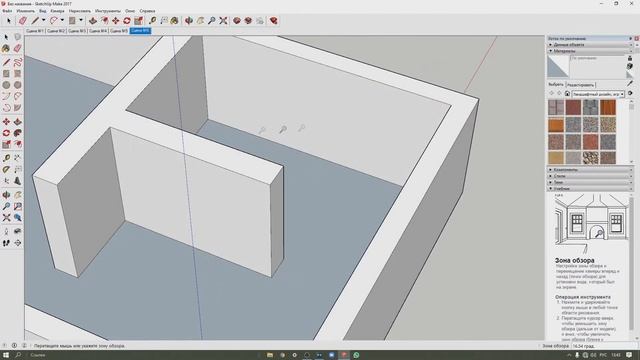Open the Windows Start button
This screenshot has height=360, width=640.
pyautogui.click(x=6, y=355)
